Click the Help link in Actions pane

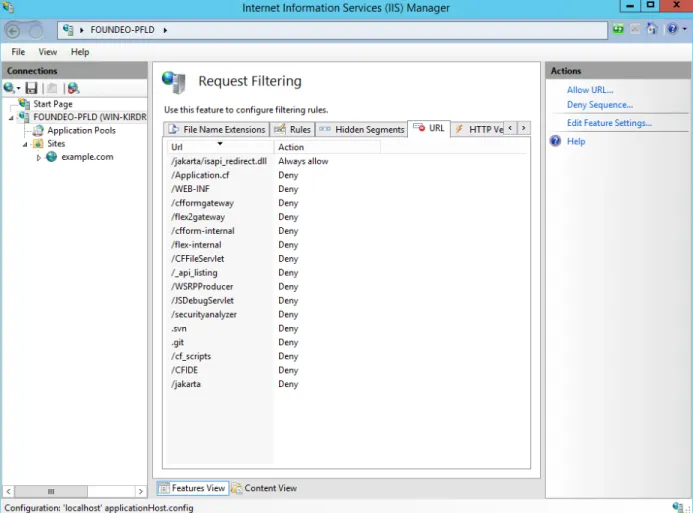coord(576,141)
